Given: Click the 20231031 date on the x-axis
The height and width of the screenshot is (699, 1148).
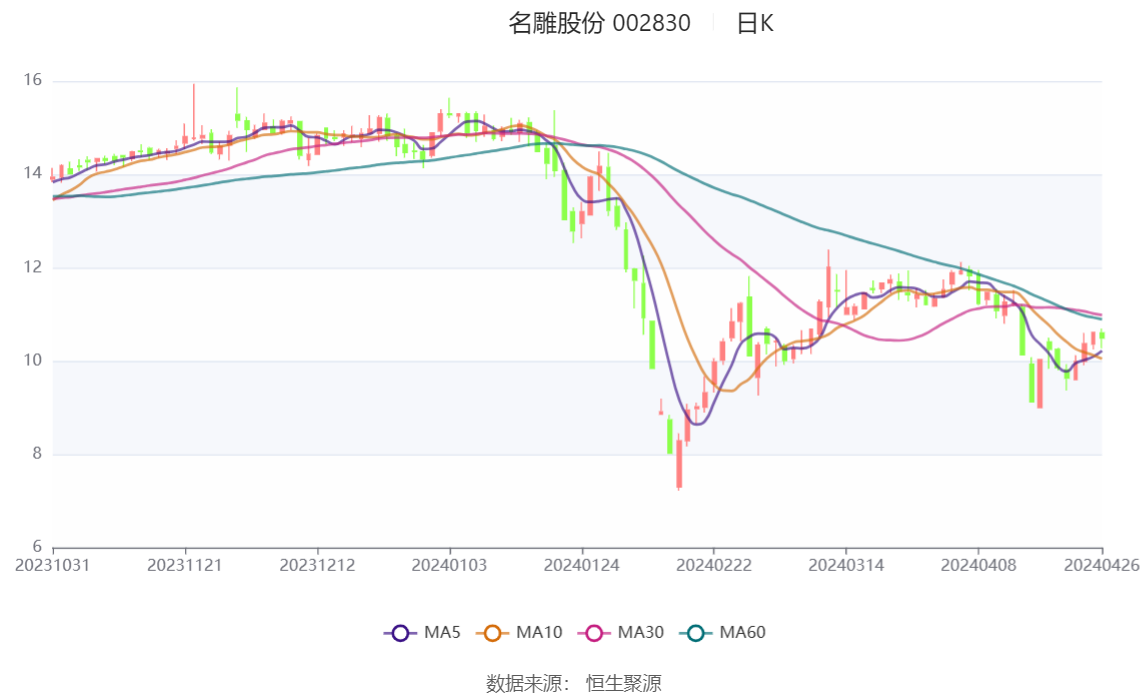Looking at the screenshot, I should [53, 565].
